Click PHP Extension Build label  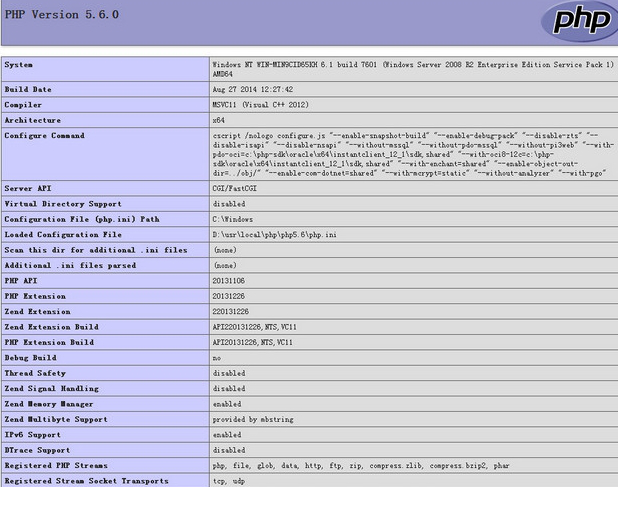click(49, 342)
